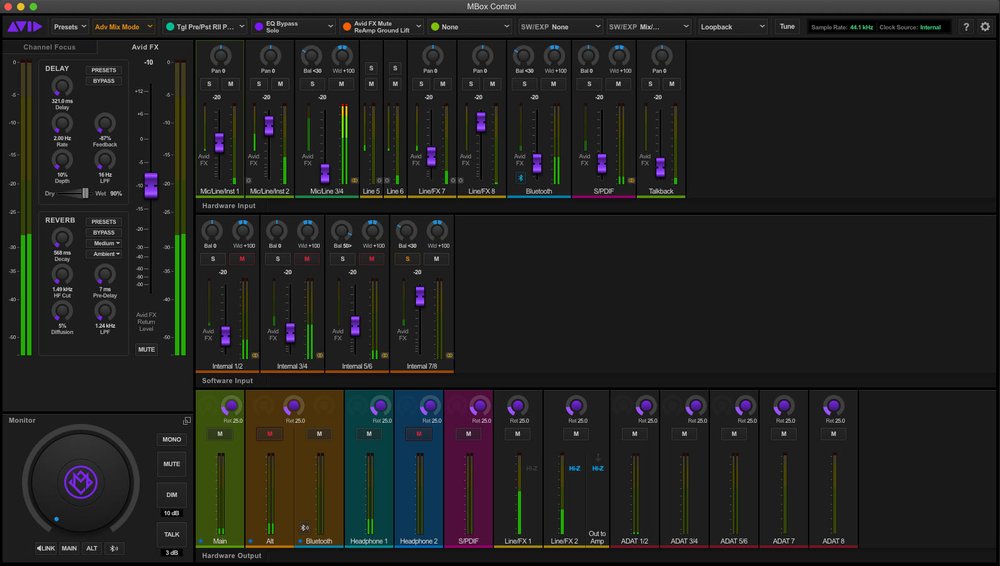Open the settings gear
Viewport: 1000px width, 566px height.
point(985,27)
